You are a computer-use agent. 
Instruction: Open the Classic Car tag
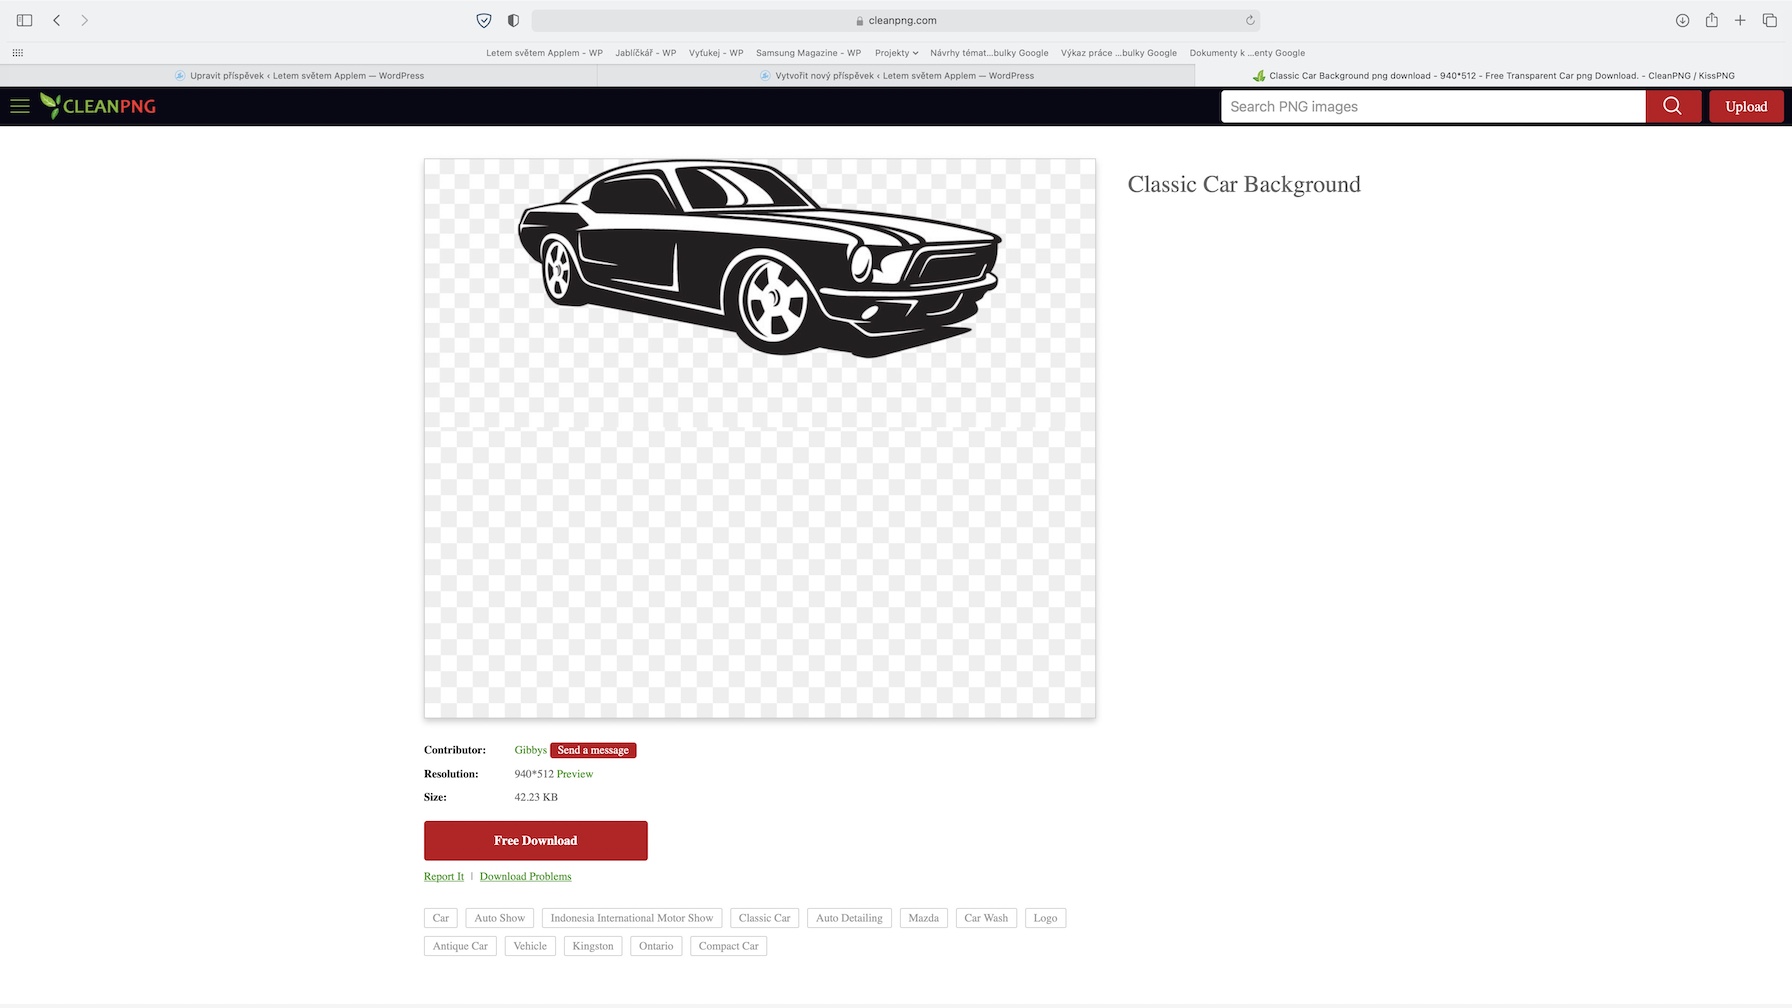764,918
